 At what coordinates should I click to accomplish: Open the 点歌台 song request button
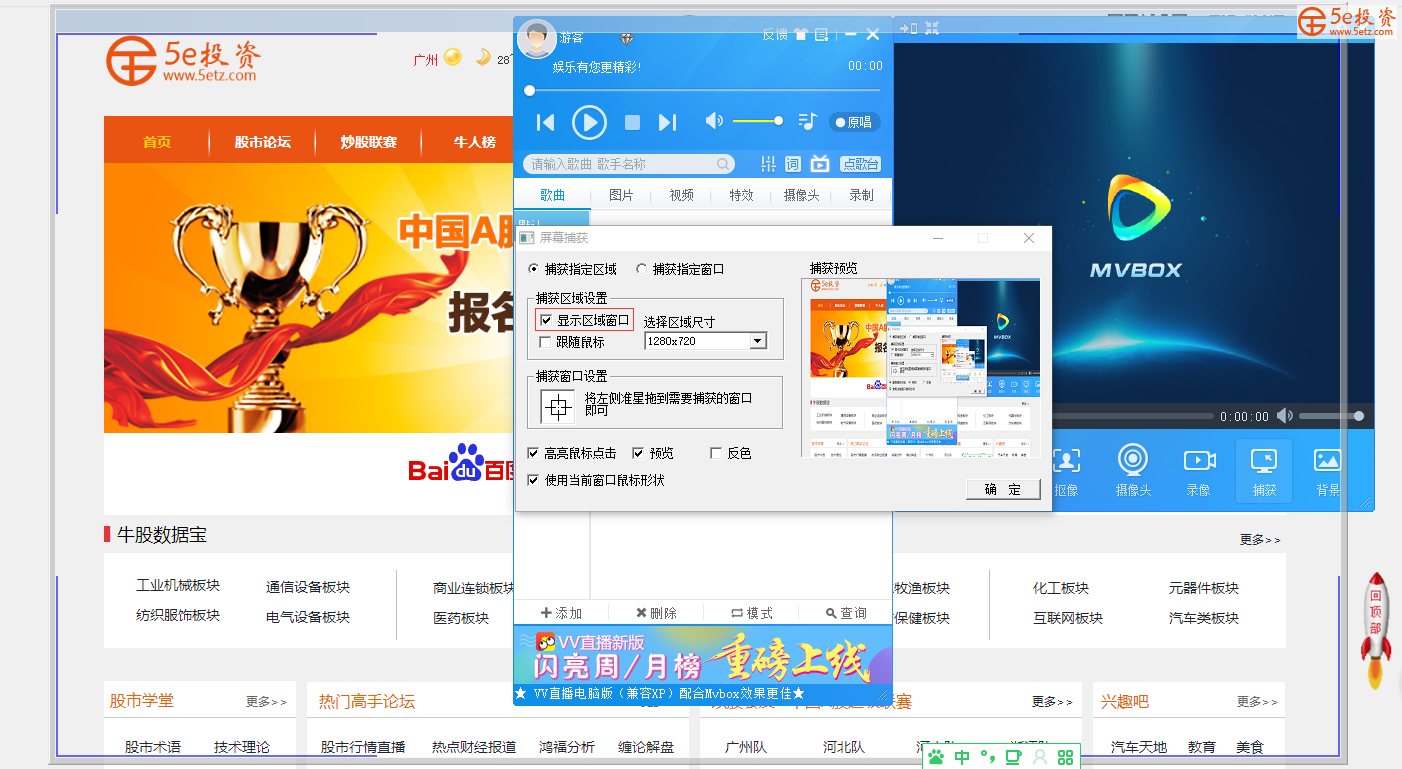pos(860,164)
